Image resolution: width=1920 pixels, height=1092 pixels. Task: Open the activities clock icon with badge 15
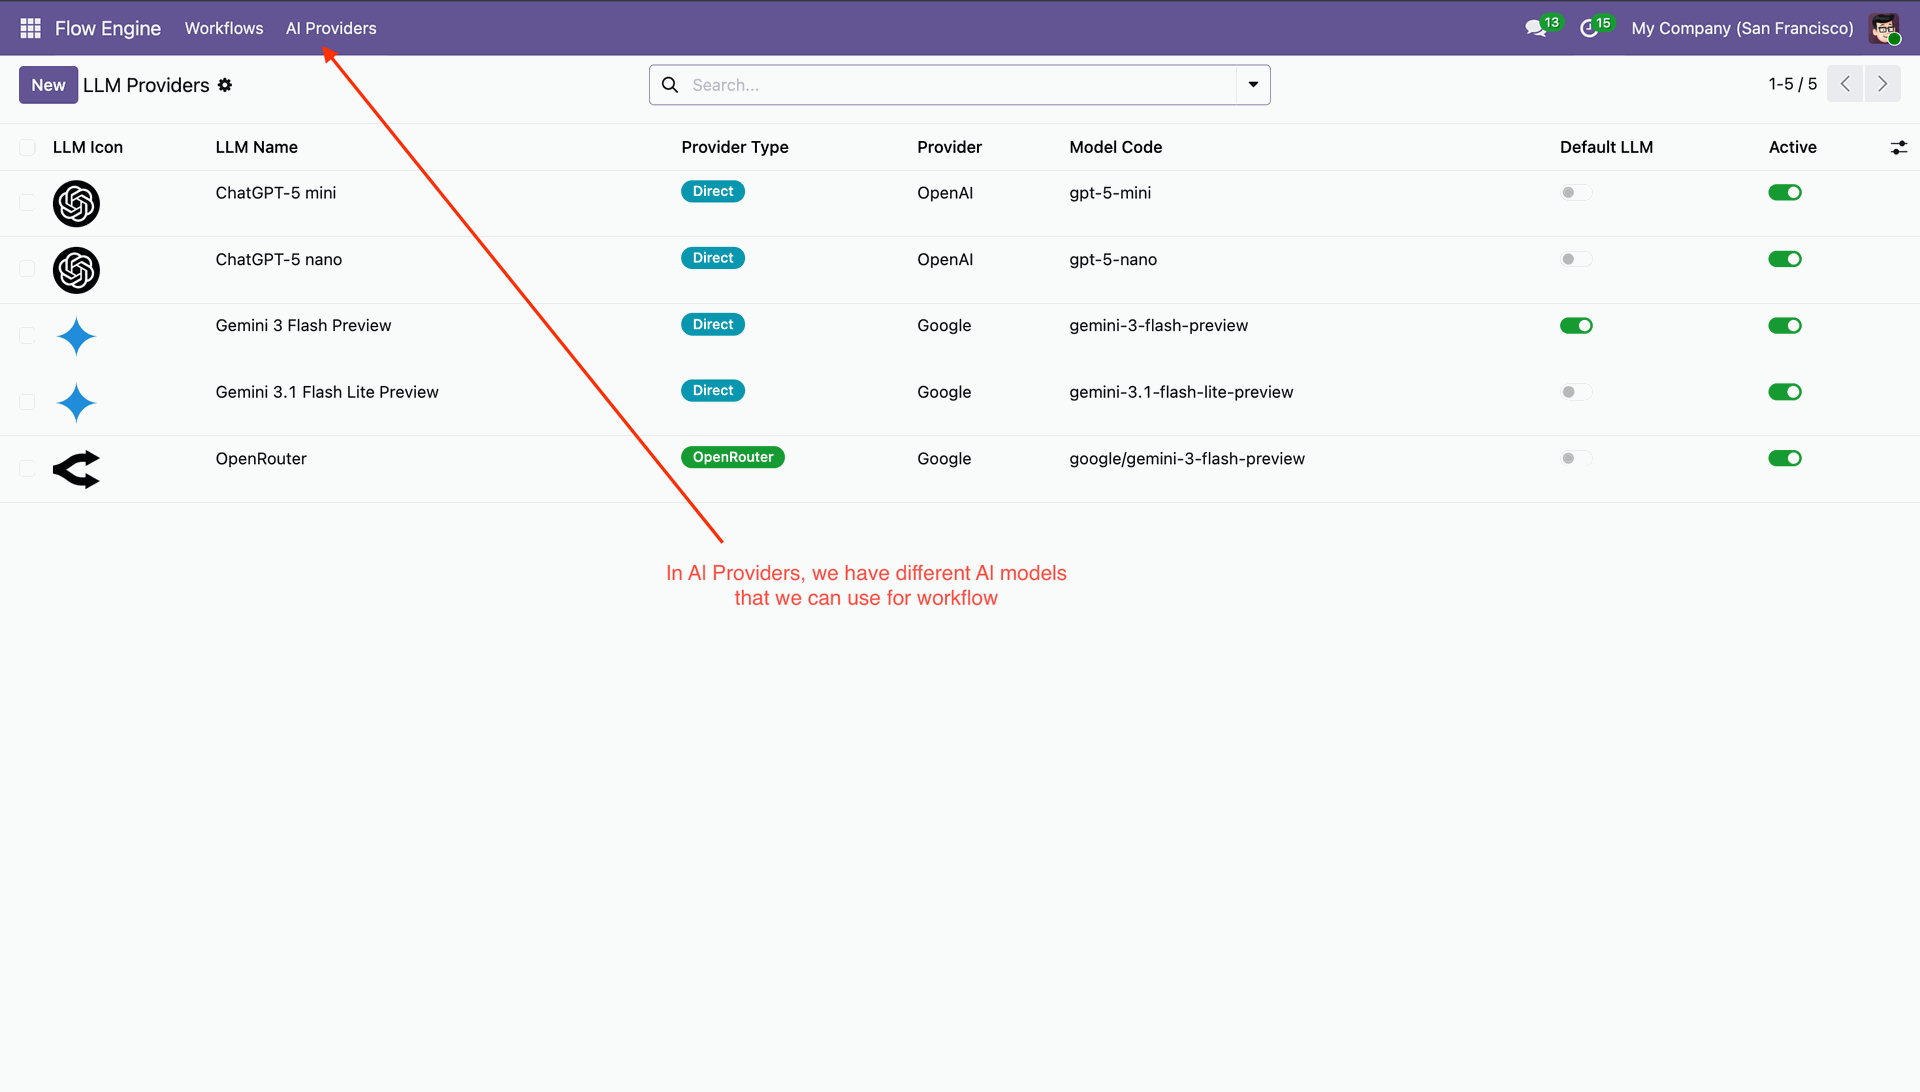[1589, 28]
